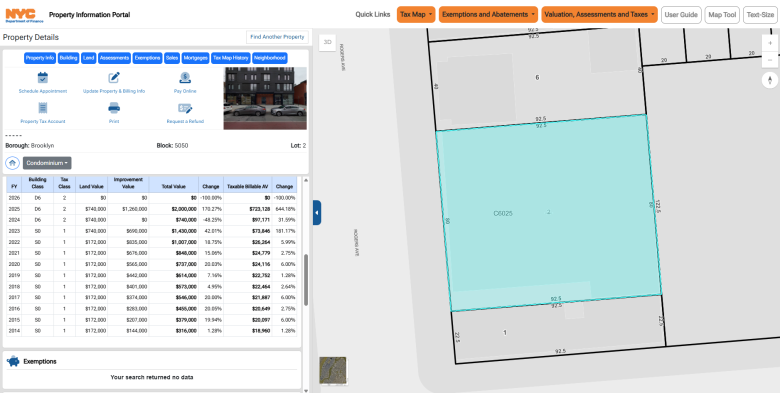The width and height of the screenshot is (780, 393).
Task: Go to the Tax Map History tab
Action: (231, 58)
